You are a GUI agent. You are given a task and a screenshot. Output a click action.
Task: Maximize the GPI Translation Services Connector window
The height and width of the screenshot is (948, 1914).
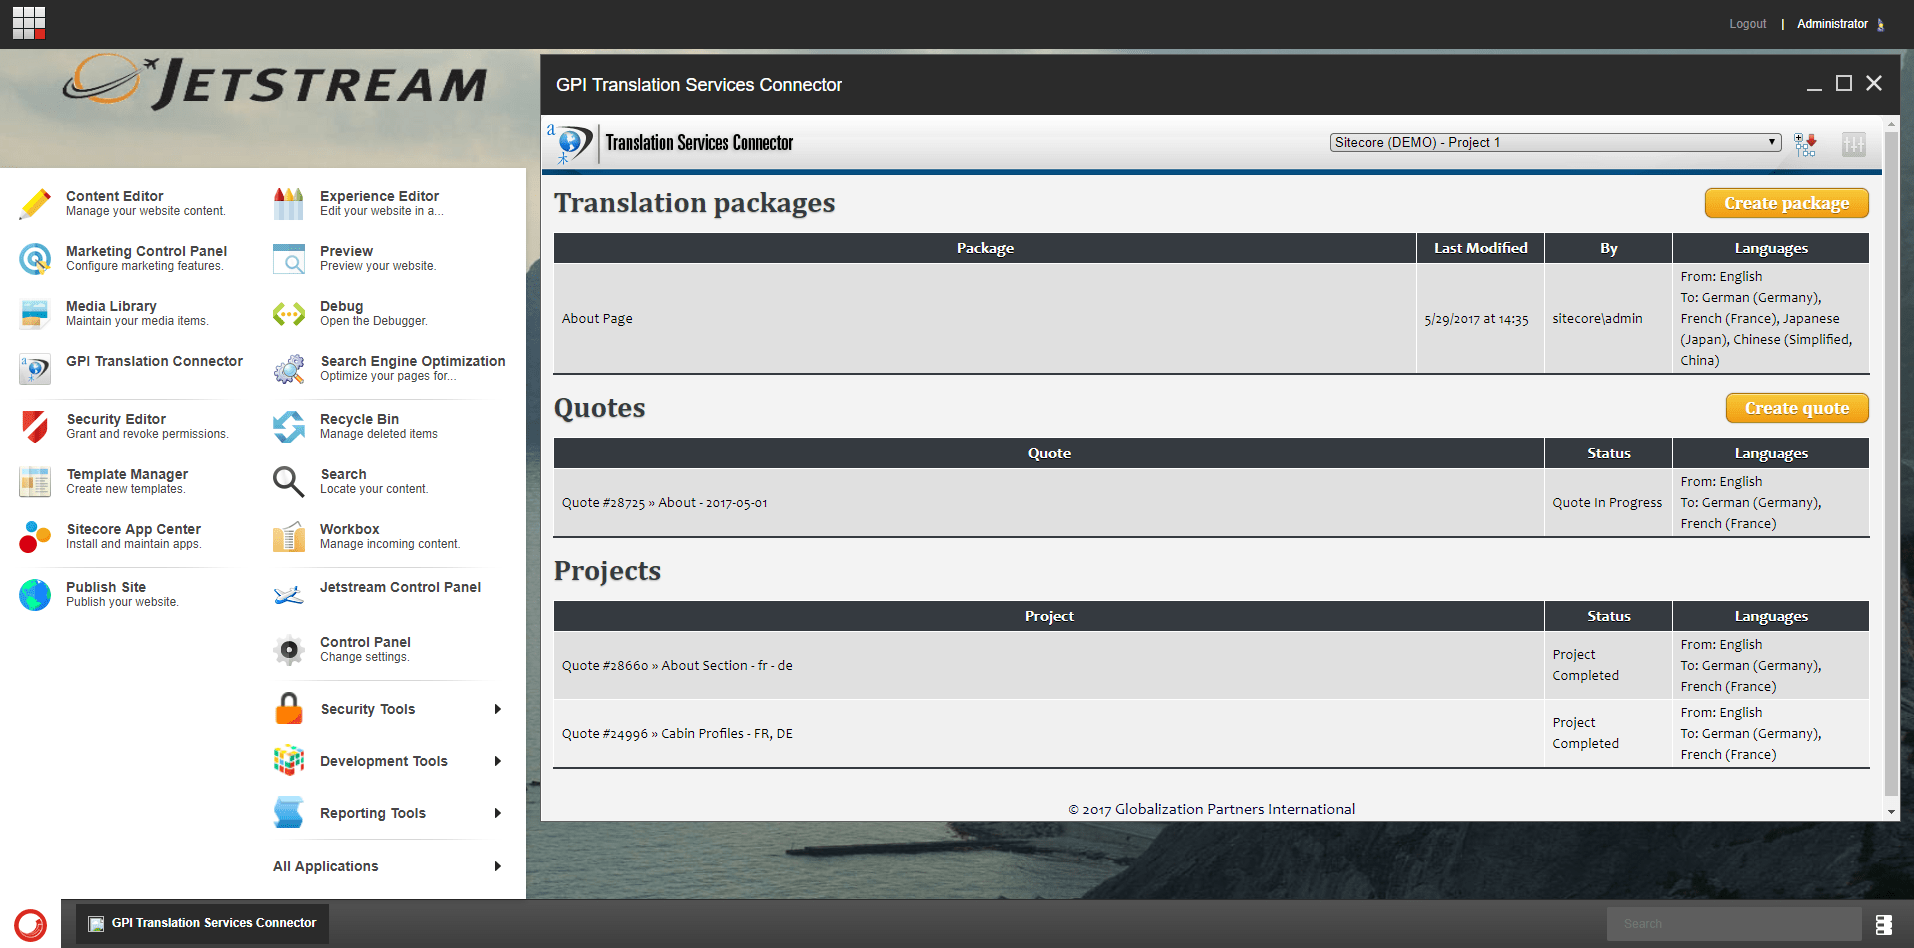pos(1844,84)
